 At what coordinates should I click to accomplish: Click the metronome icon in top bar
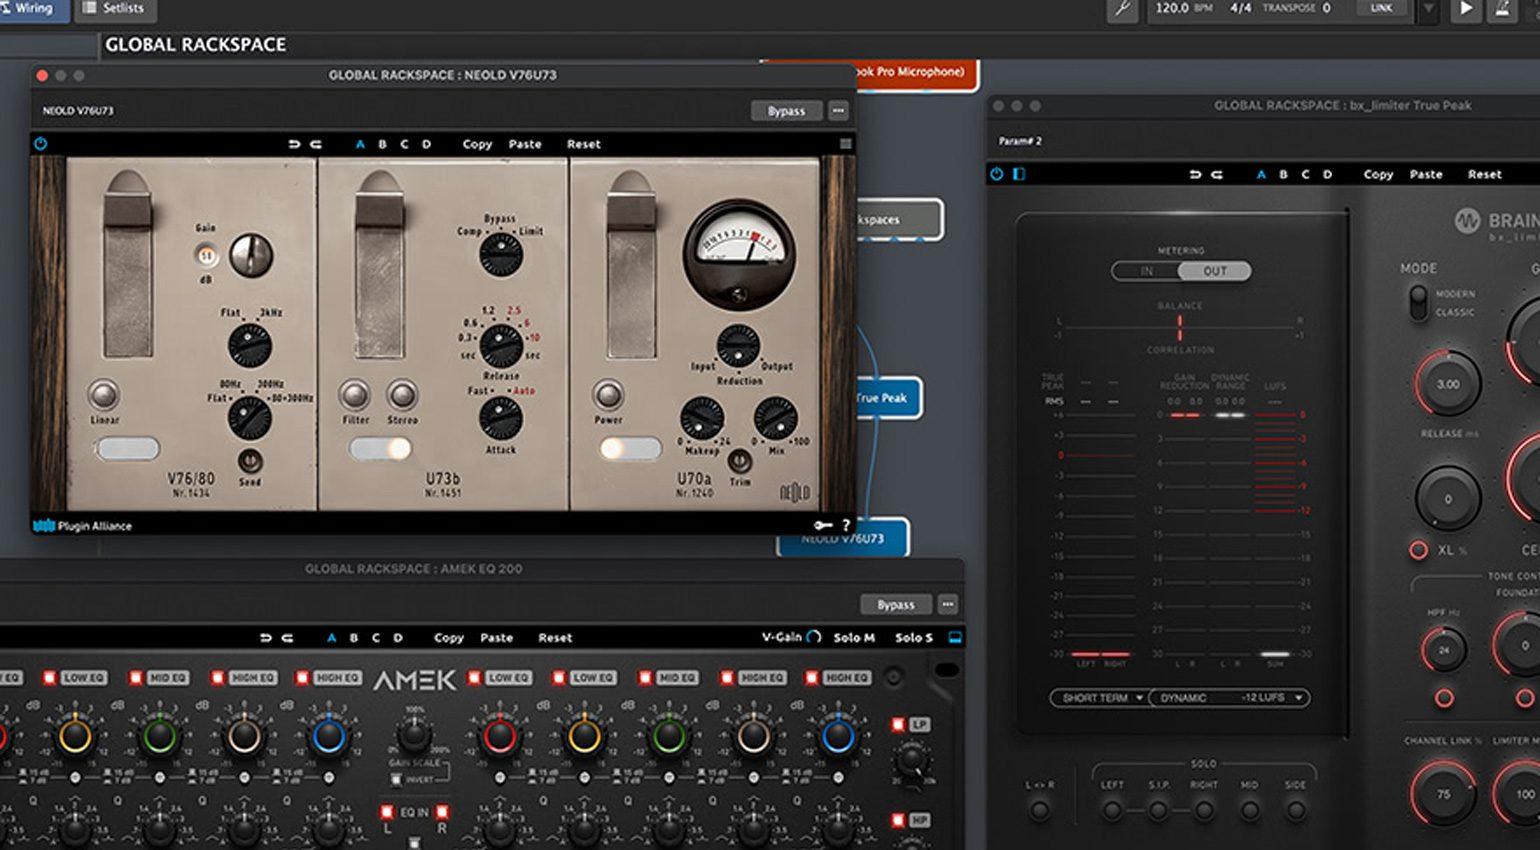[1502, 9]
